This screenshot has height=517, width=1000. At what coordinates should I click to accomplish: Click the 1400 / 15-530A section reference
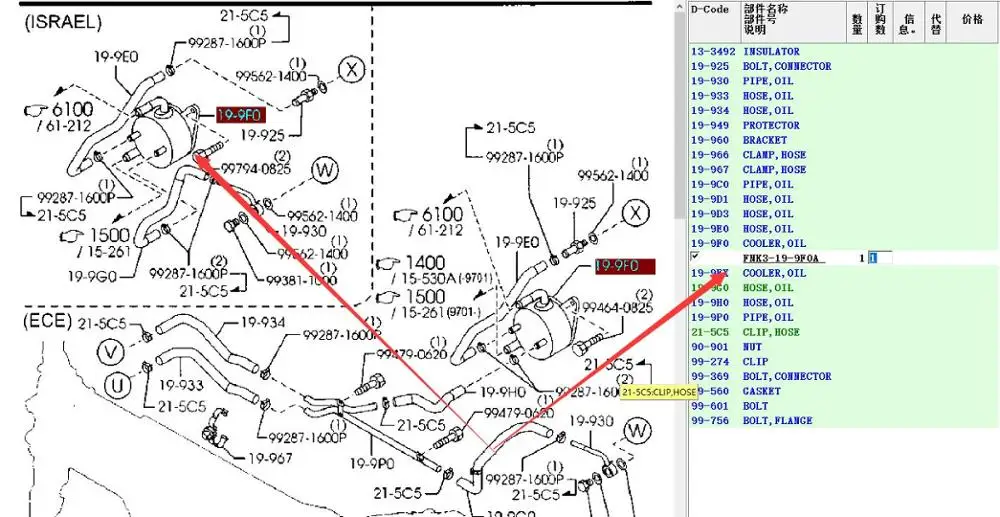coord(434,270)
